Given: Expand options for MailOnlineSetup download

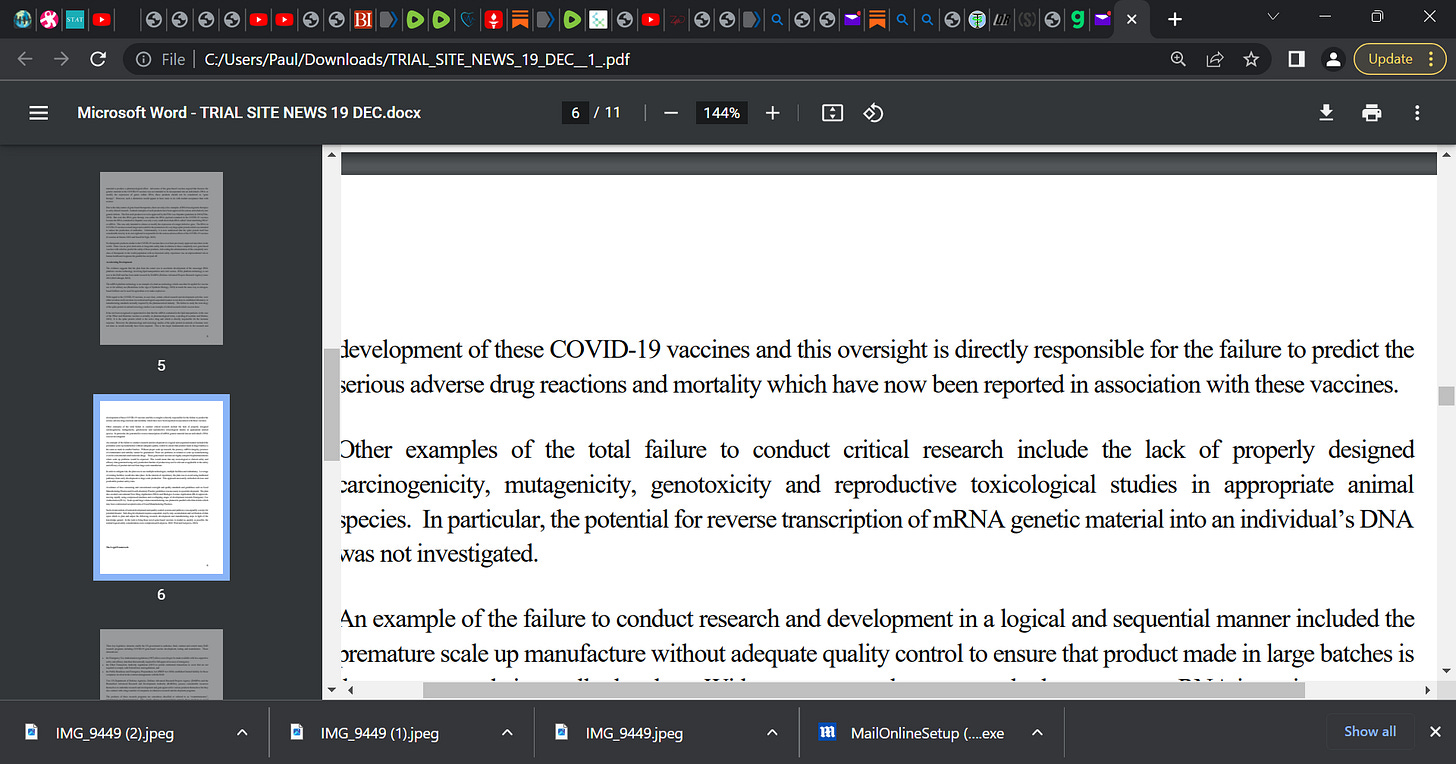Looking at the screenshot, I should [1037, 733].
